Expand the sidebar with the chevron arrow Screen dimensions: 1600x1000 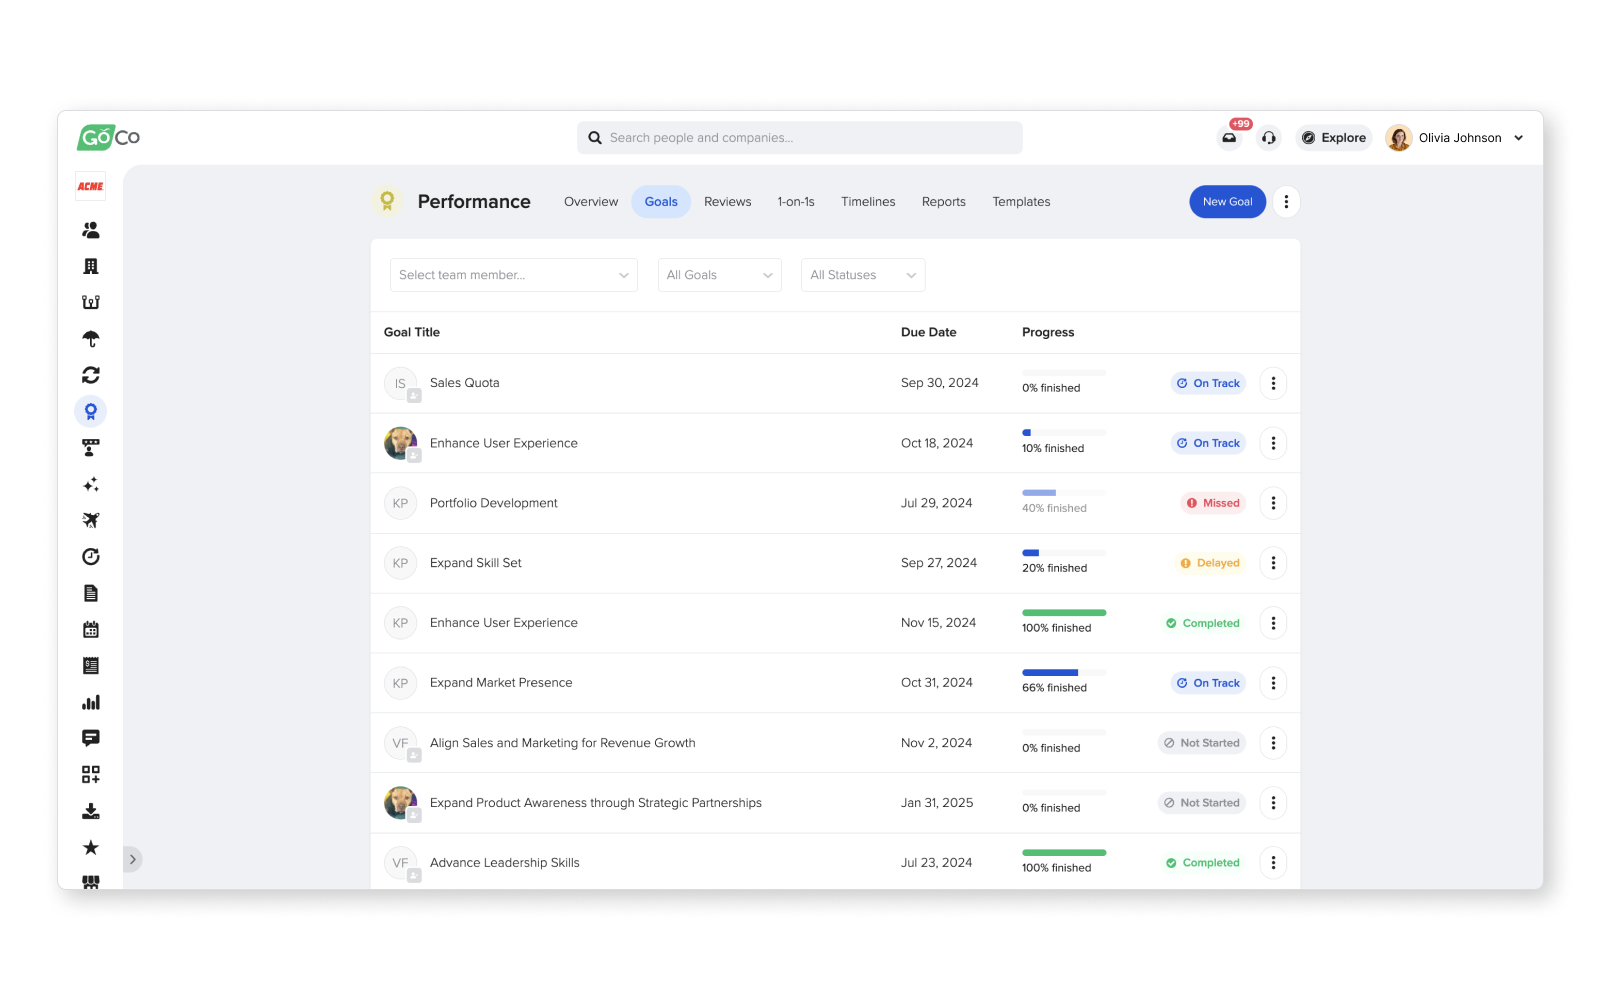click(x=132, y=858)
